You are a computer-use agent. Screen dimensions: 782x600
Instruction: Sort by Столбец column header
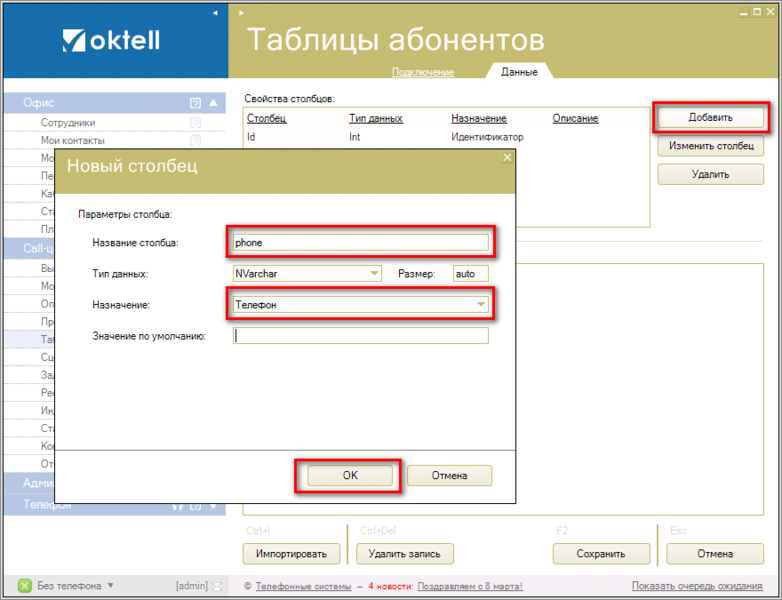[267, 118]
